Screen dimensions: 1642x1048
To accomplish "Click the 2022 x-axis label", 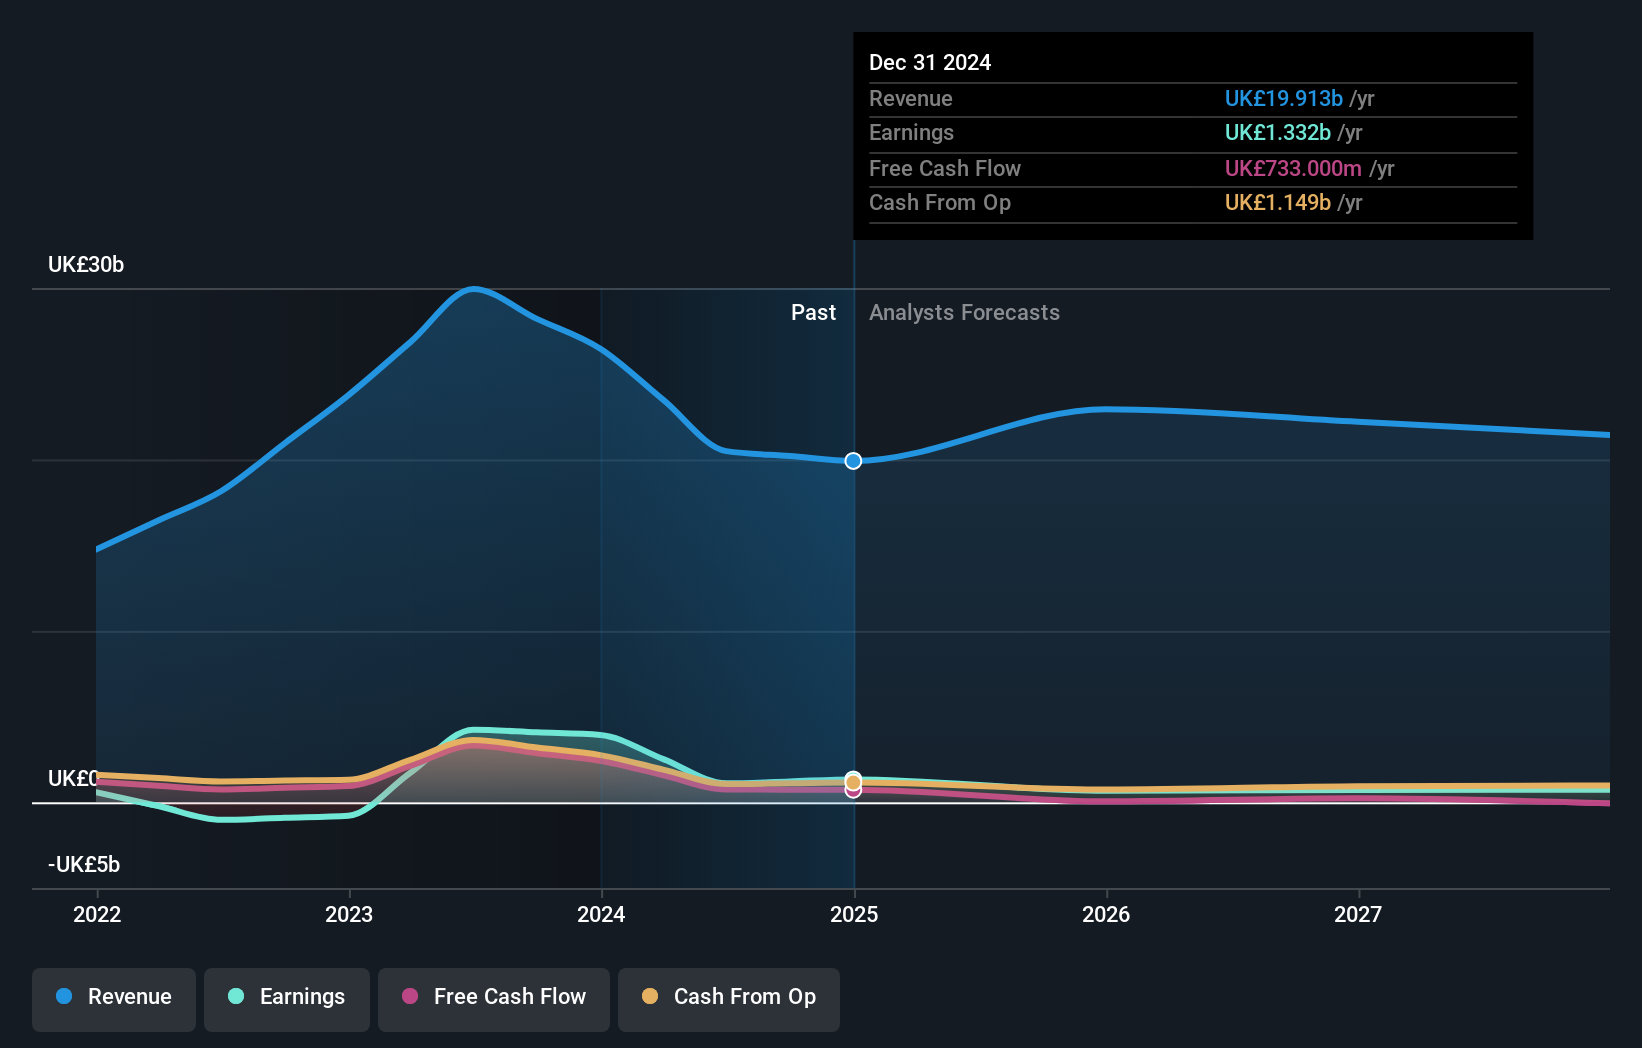I will tap(97, 914).
